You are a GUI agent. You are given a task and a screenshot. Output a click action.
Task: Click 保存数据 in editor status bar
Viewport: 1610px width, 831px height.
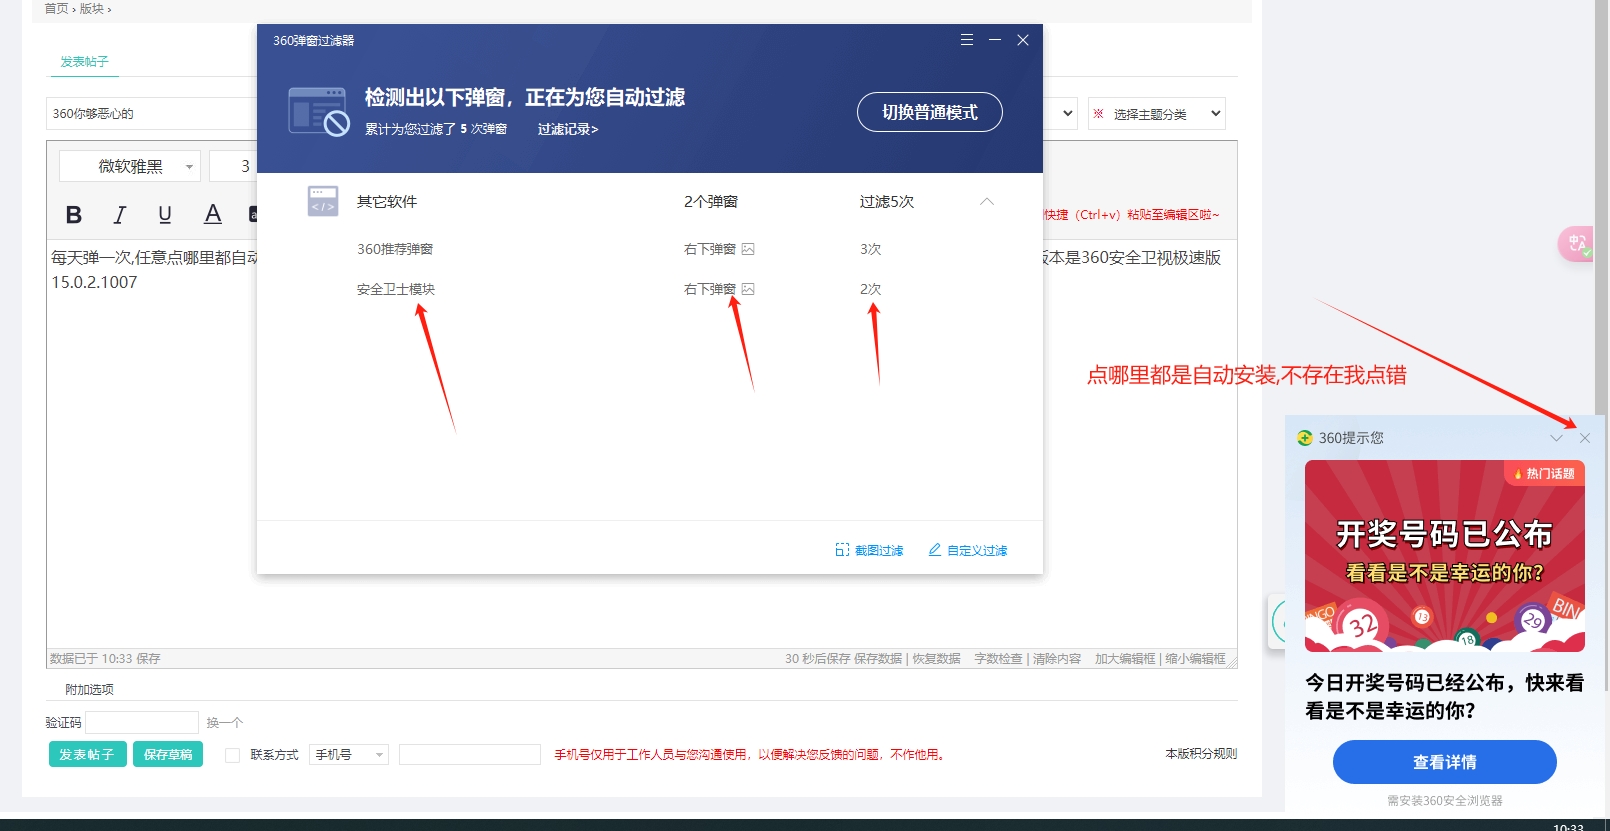click(x=878, y=659)
